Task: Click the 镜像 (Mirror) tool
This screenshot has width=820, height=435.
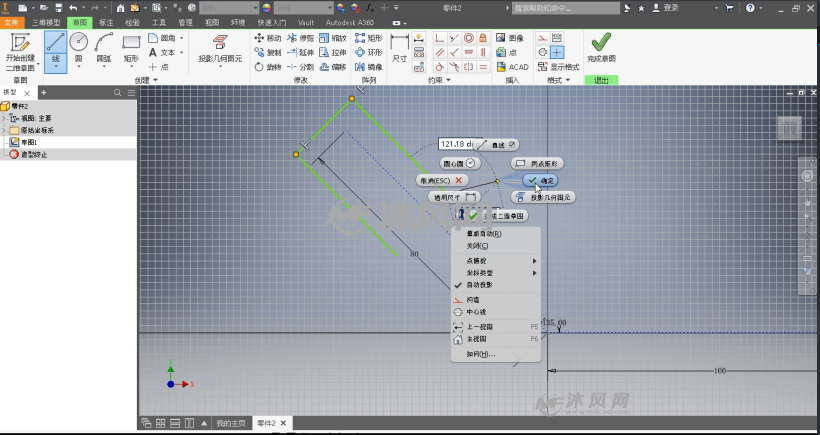Action: click(x=369, y=67)
